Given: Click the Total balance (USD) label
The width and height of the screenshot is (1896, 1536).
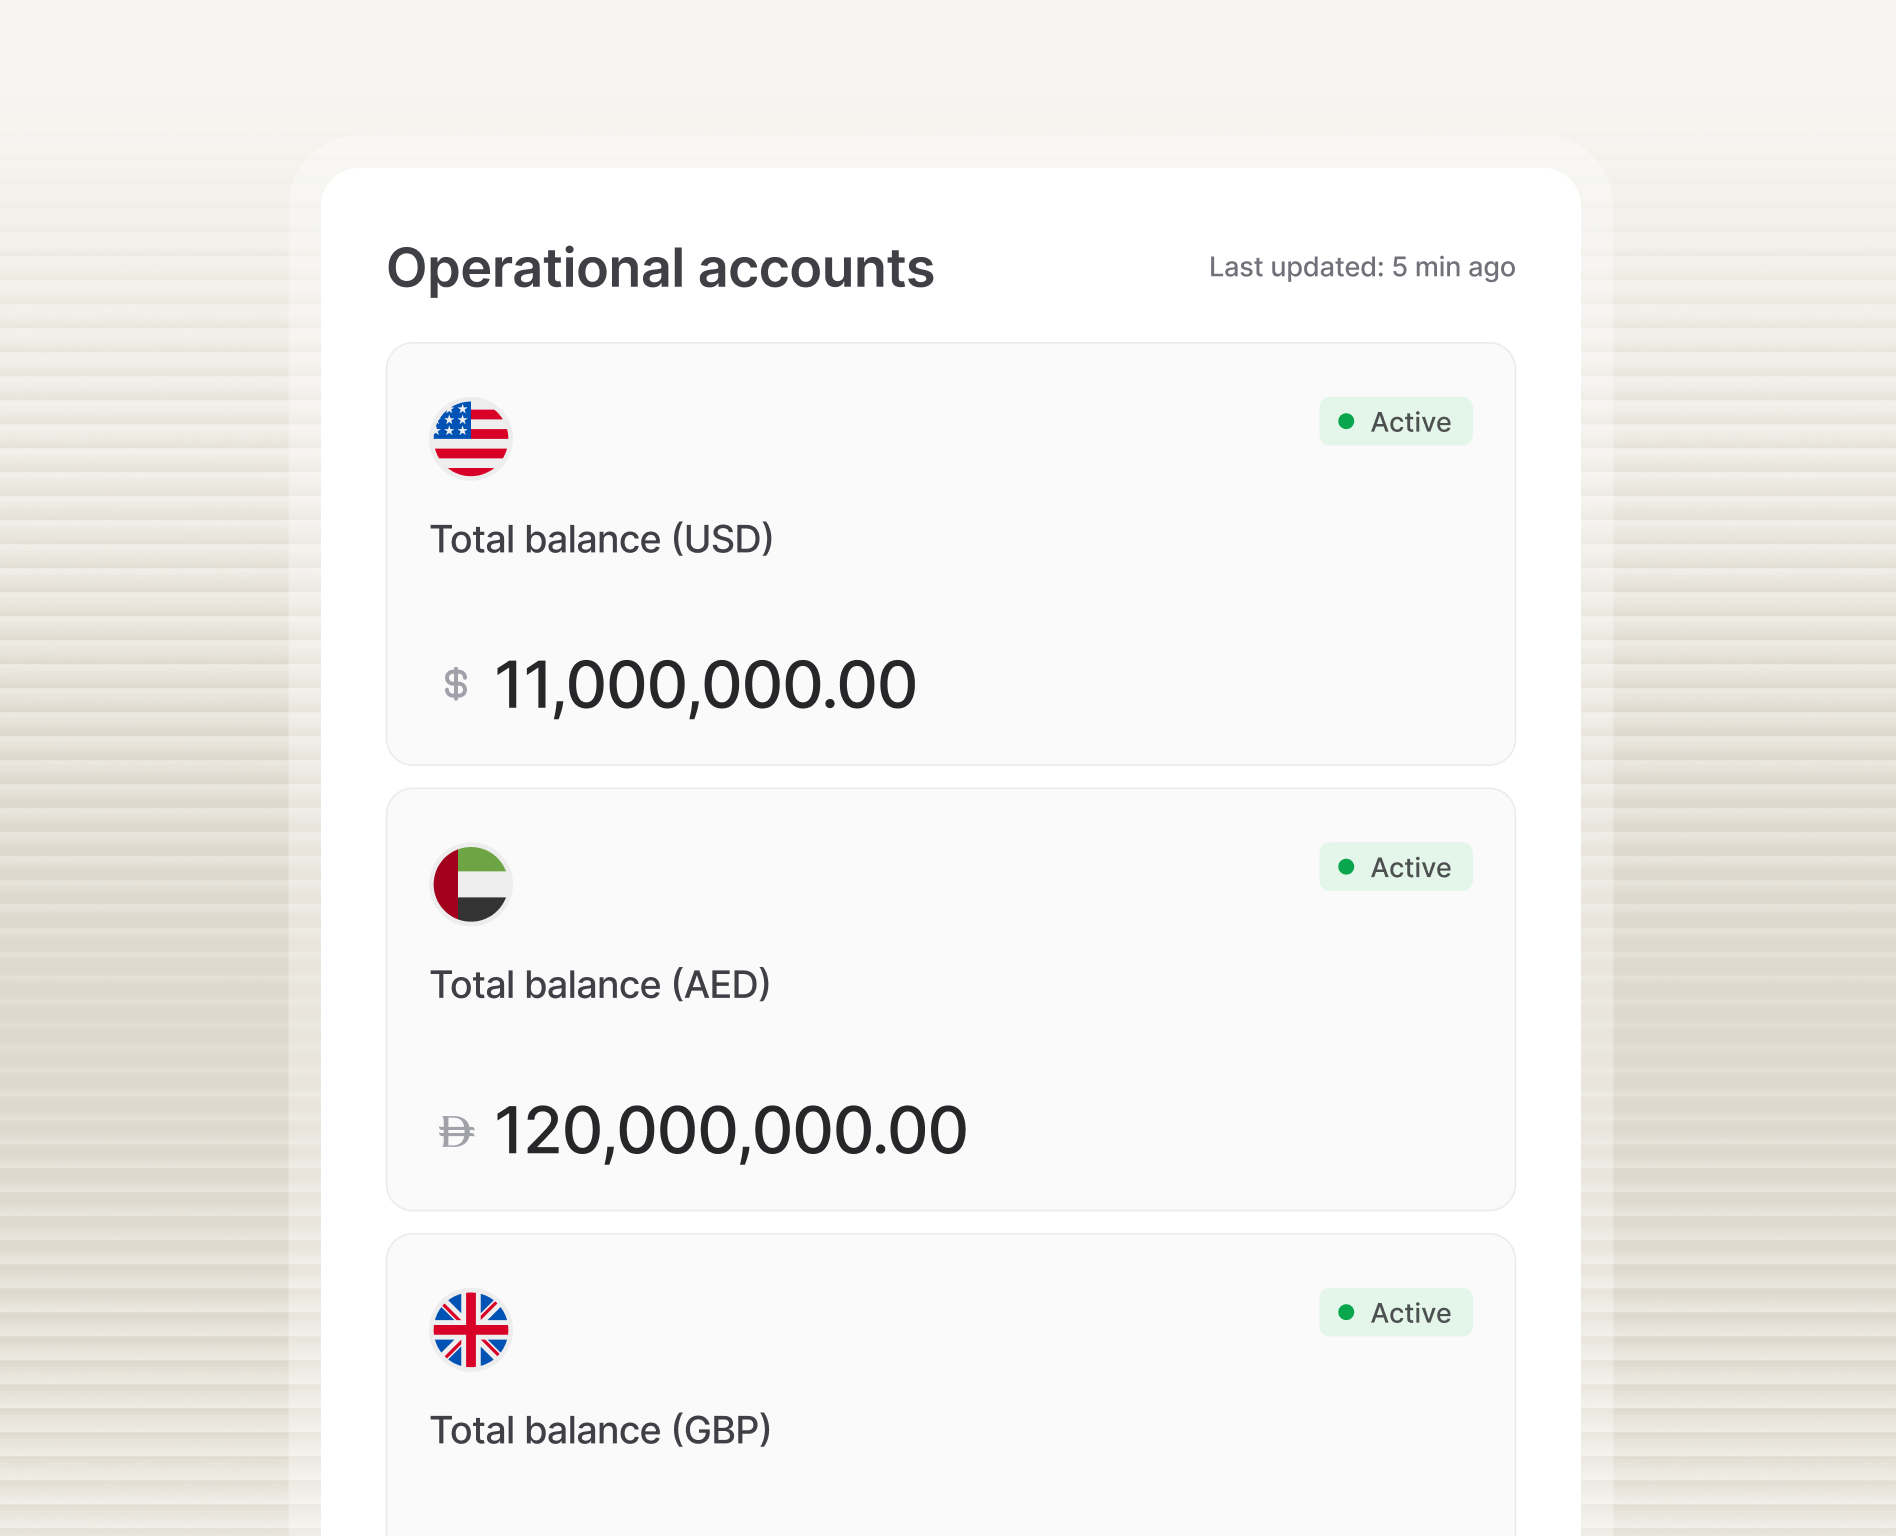Looking at the screenshot, I should [x=602, y=538].
